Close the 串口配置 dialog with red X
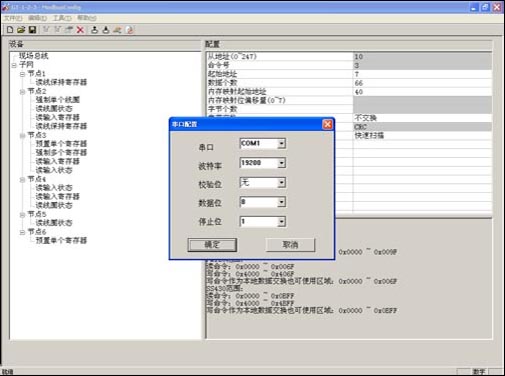505x376 pixels. 327,124
